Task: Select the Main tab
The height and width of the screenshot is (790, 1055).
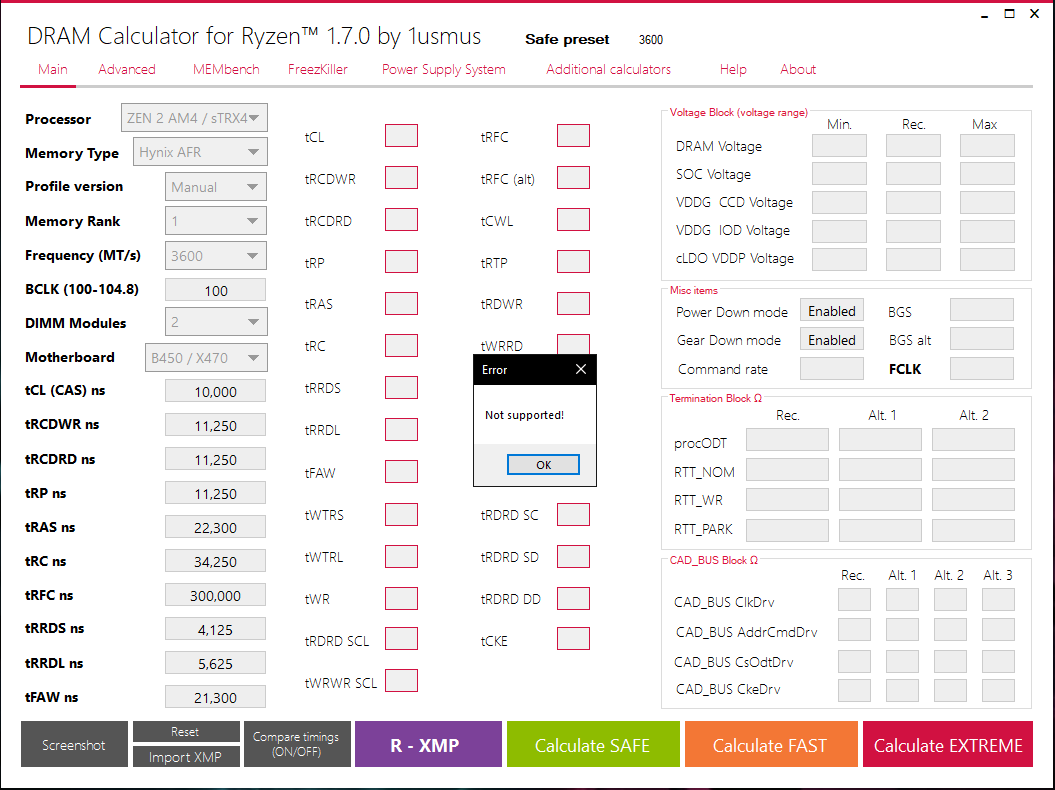Action: coord(52,69)
